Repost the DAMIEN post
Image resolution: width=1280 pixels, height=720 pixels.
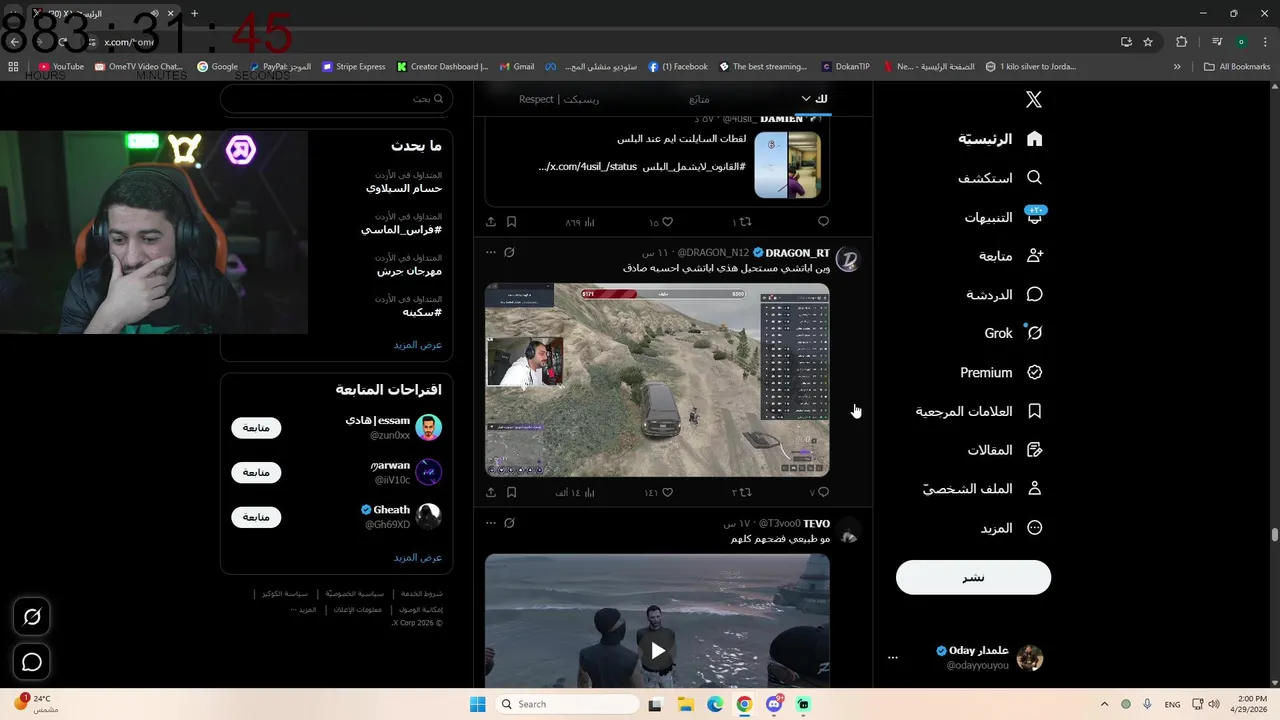(x=745, y=222)
